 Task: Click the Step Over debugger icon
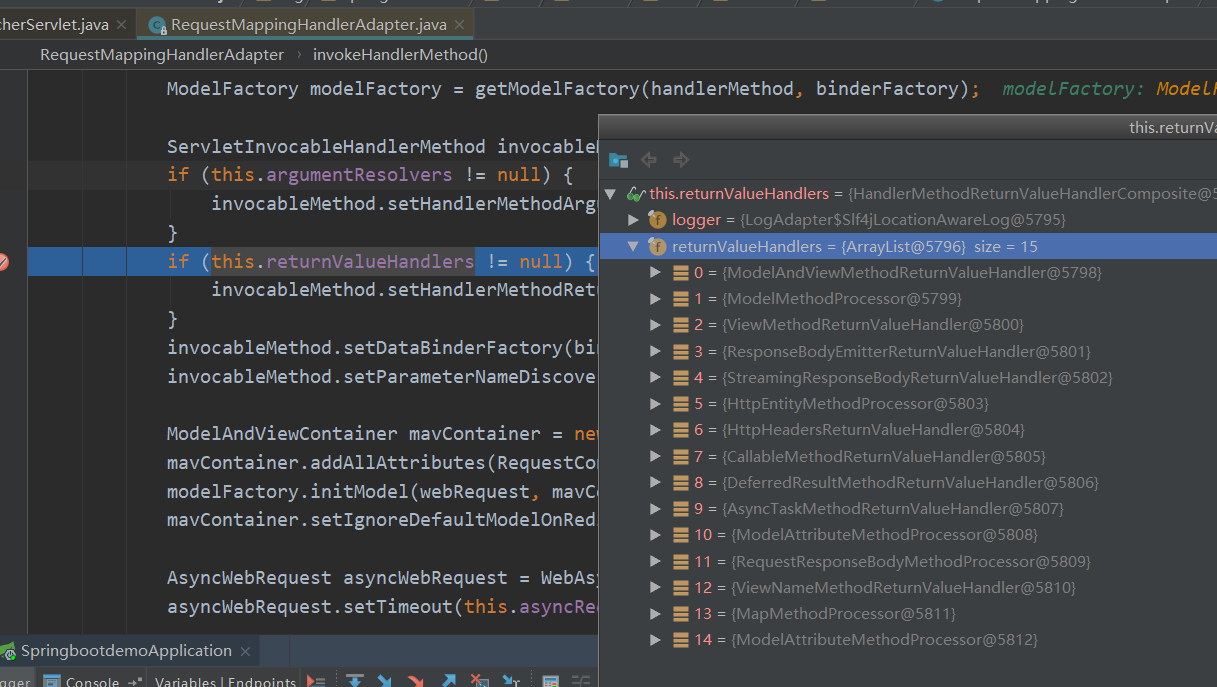[354, 681]
